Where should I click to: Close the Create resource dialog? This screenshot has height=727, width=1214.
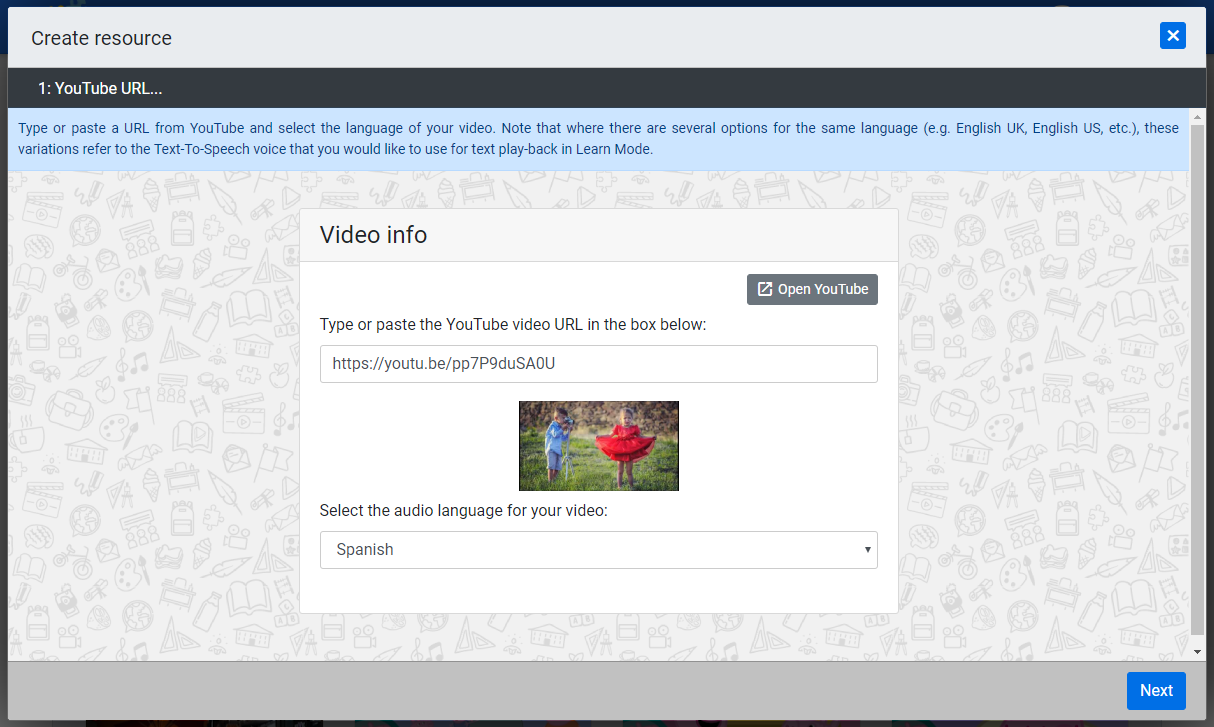pos(1172,36)
